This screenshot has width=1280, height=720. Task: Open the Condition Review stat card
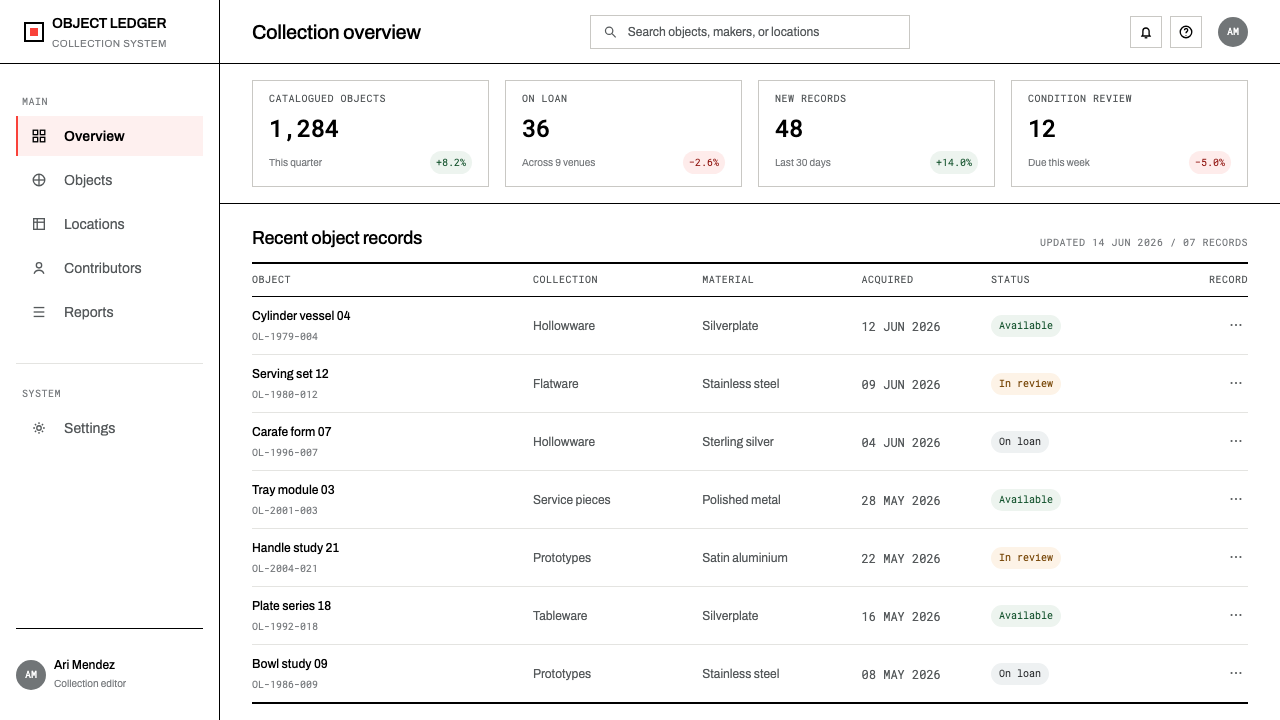(x=1129, y=133)
